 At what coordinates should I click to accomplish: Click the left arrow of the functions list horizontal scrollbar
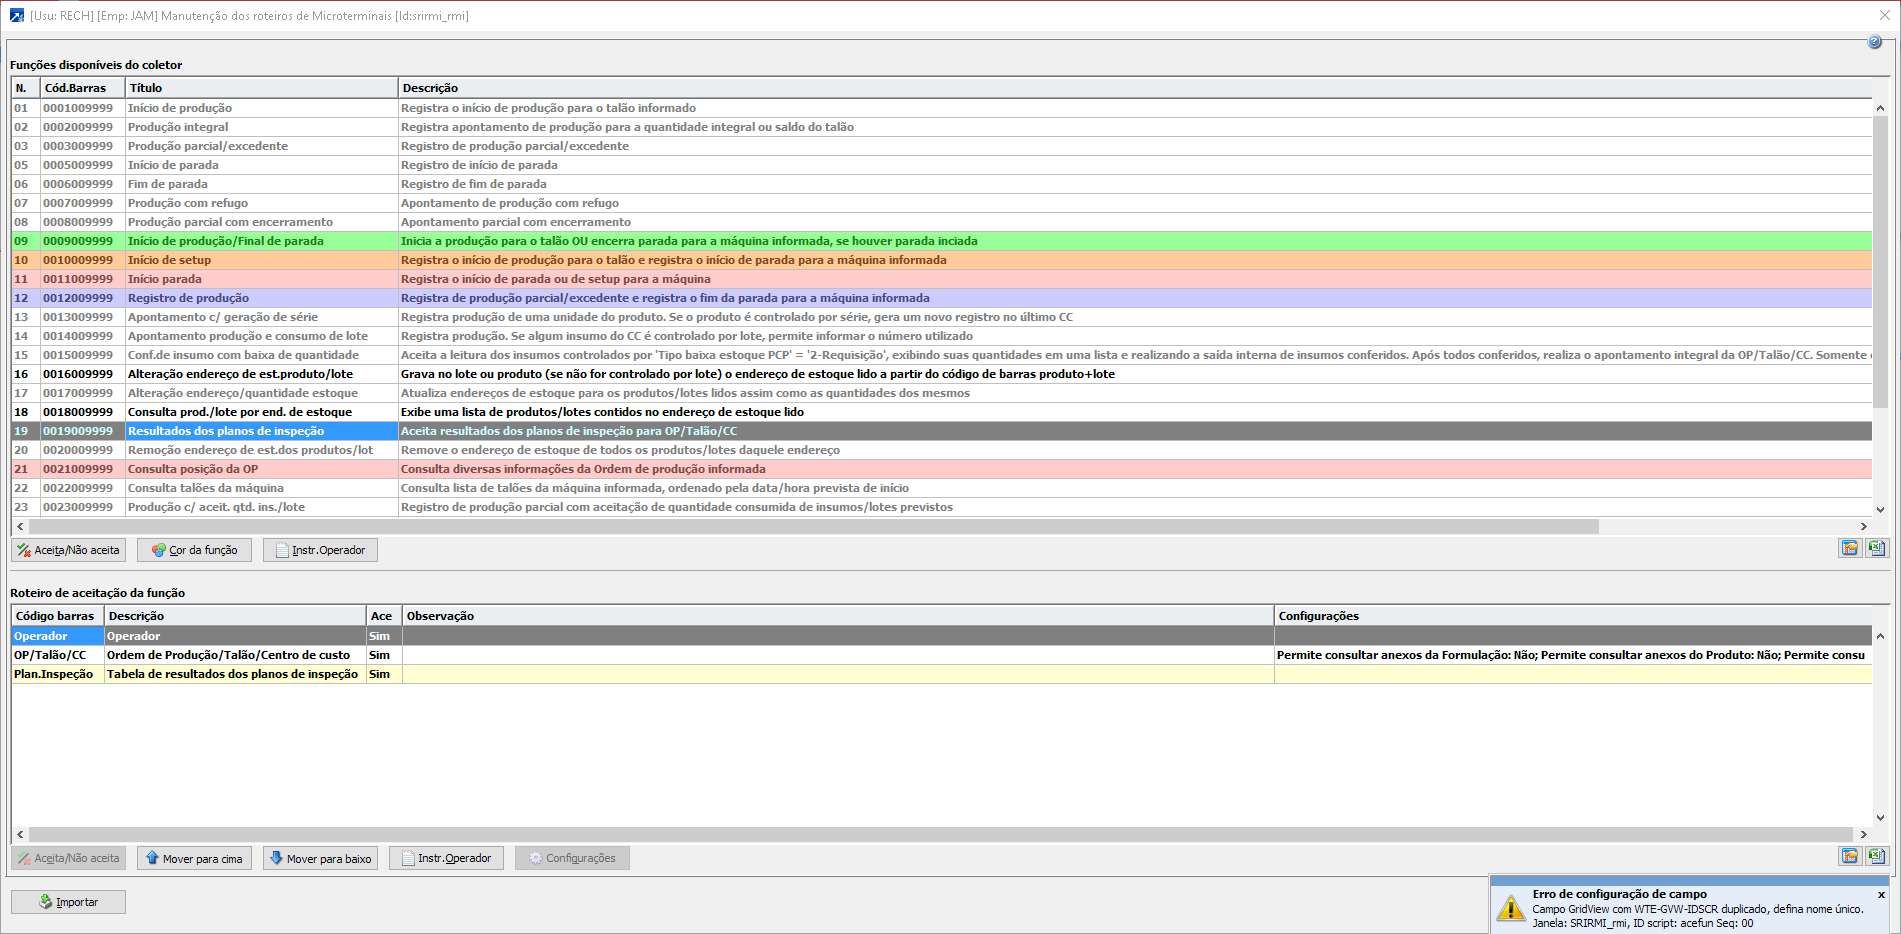pyautogui.click(x=20, y=526)
